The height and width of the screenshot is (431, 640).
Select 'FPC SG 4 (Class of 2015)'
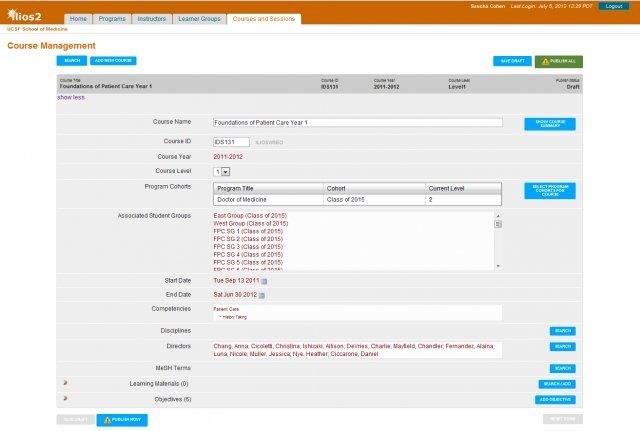(x=248, y=255)
